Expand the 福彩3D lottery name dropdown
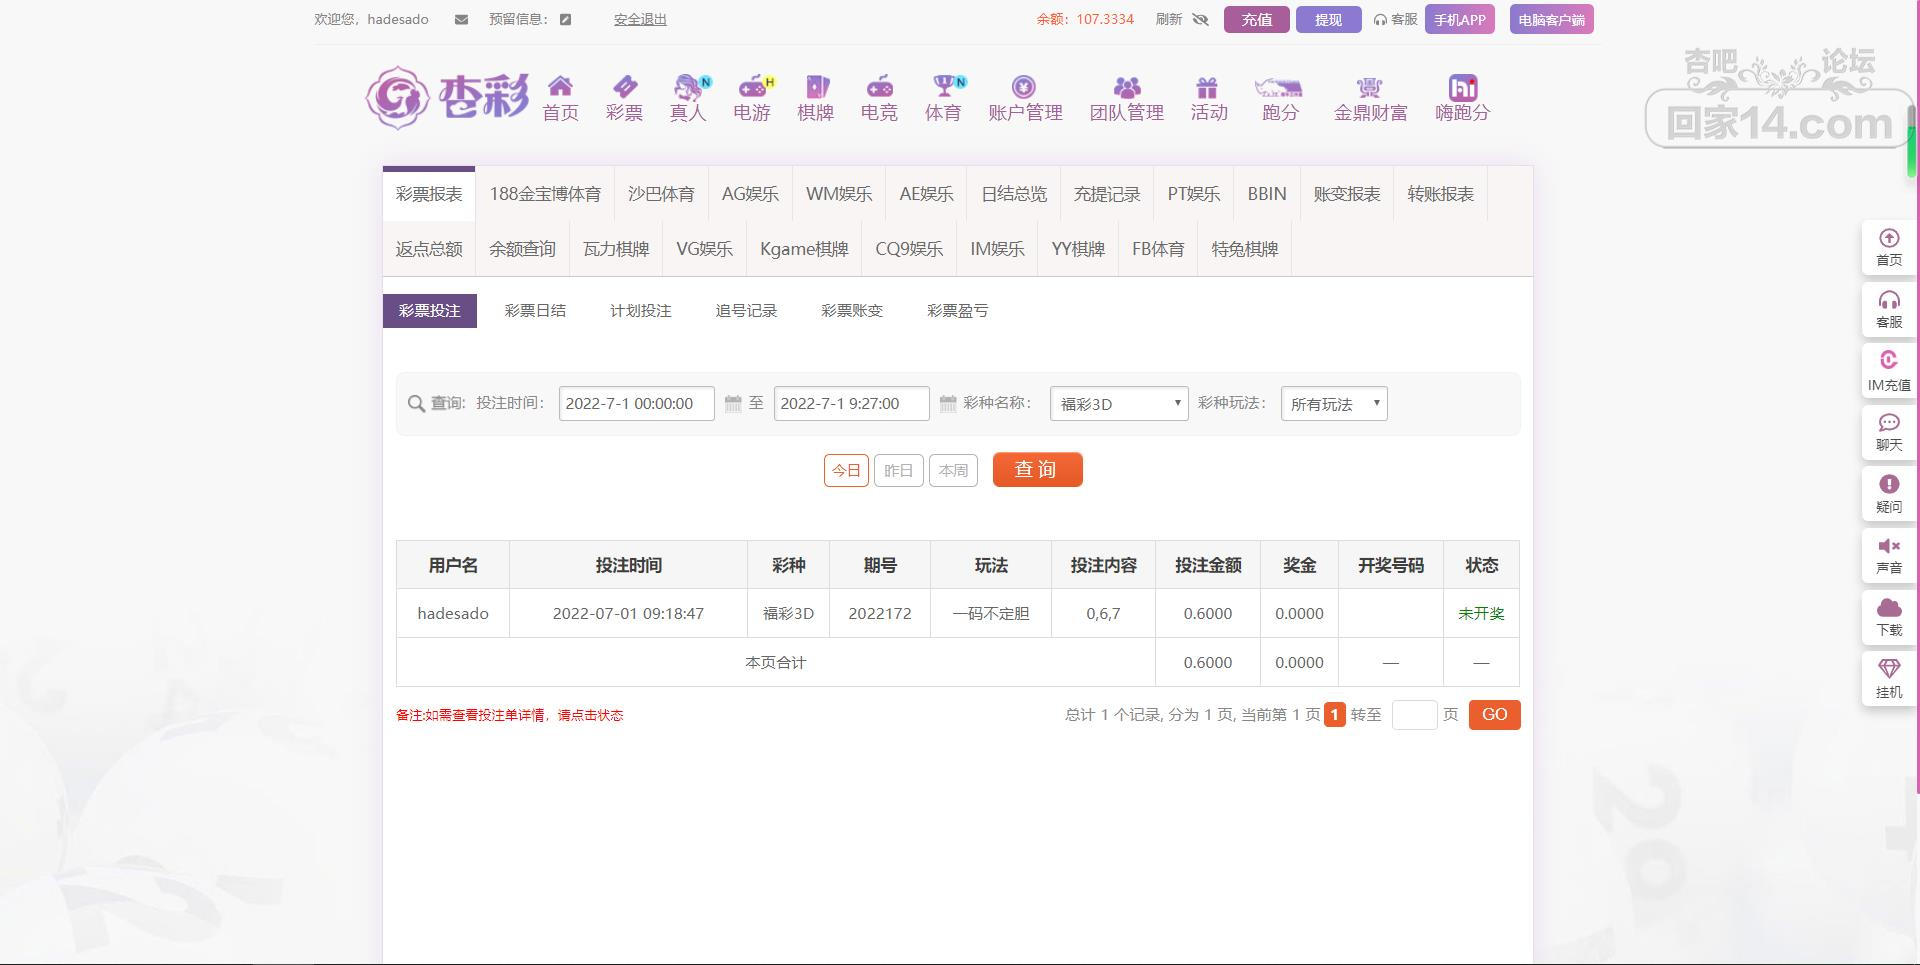Image resolution: width=1920 pixels, height=965 pixels. (x=1118, y=404)
